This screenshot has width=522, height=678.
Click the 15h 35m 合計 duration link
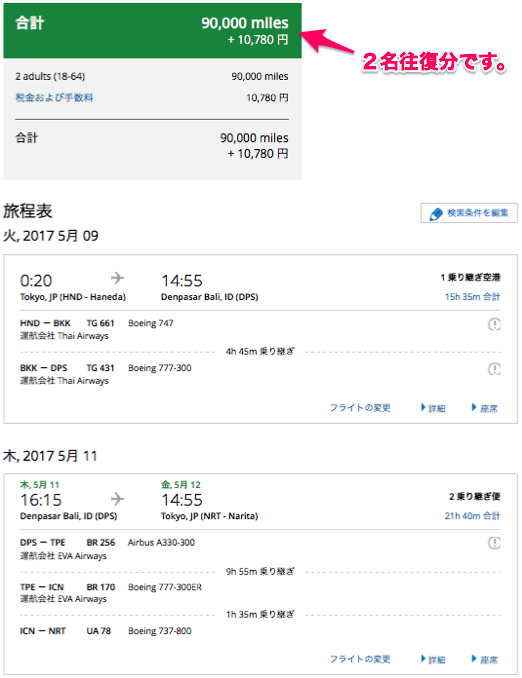[473, 297]
